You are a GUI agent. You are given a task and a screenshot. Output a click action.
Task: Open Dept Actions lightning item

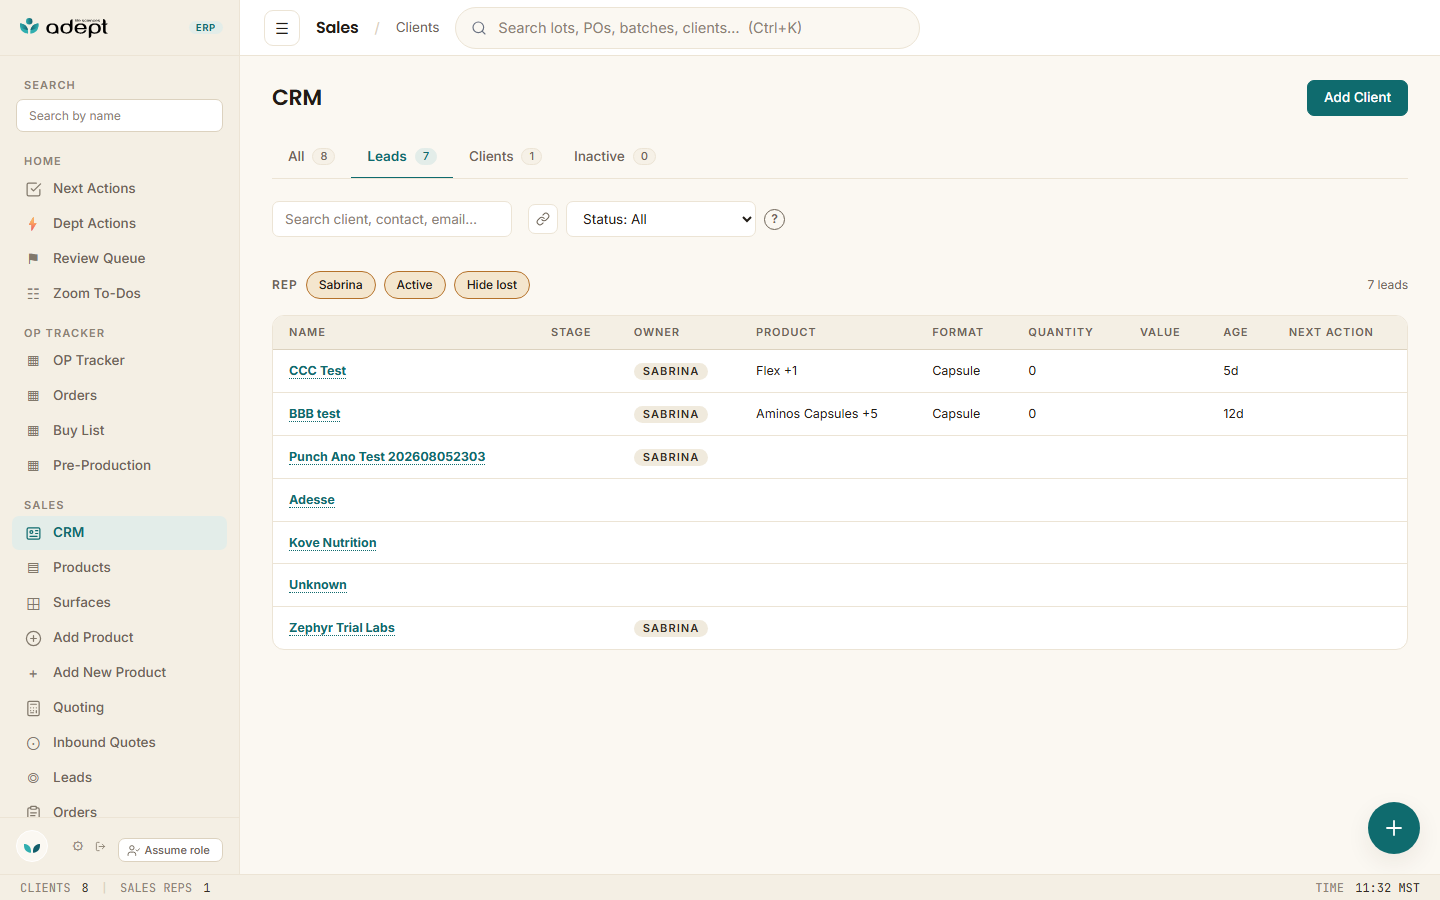(120, 223)
